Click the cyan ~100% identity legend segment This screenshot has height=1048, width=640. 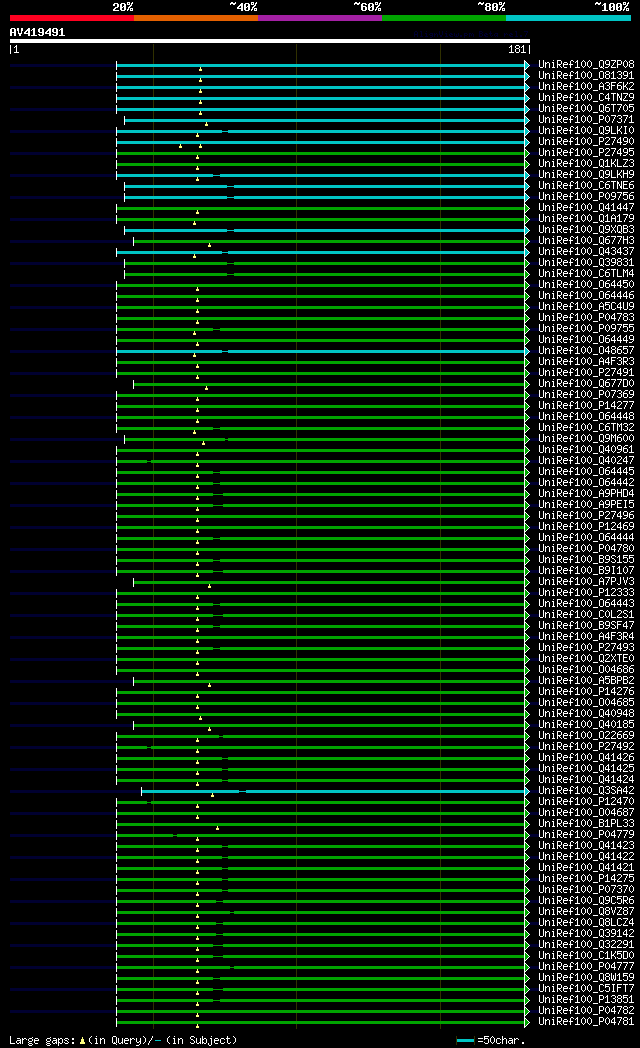[569, 18]
